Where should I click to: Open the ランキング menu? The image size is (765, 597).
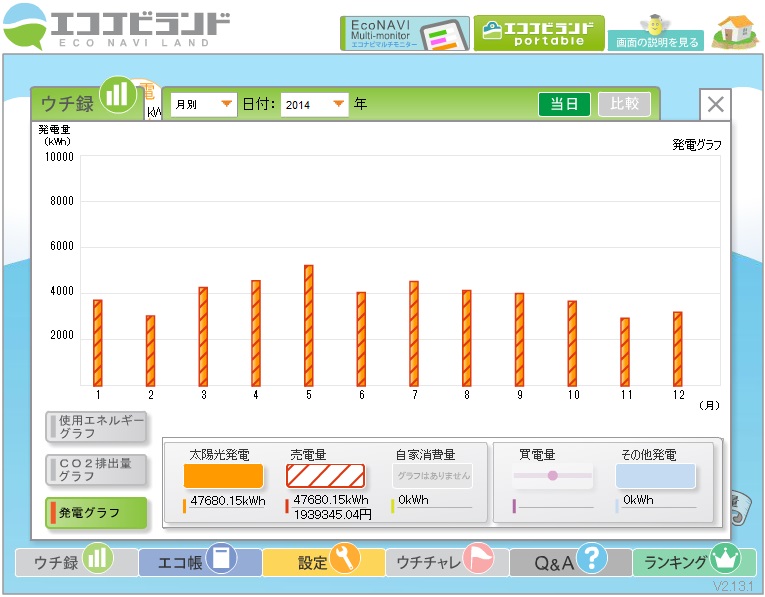coord(695,562)
